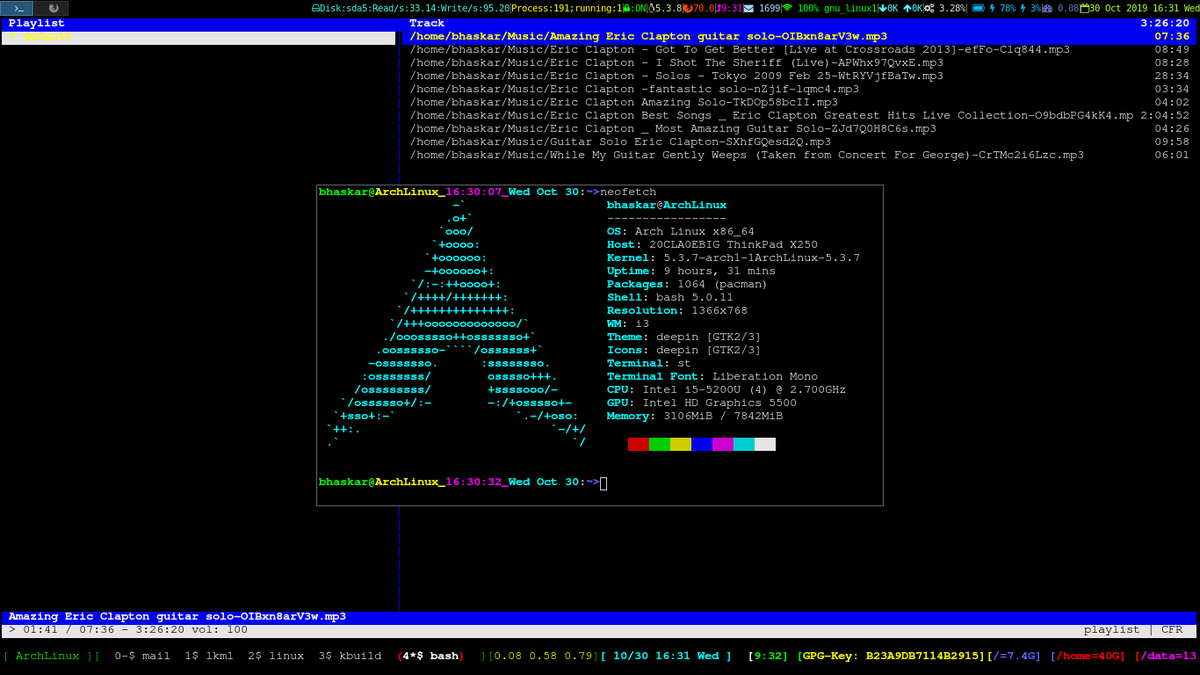This screenshot has width=1200, height=675.
Task: Select track Got To Get Better Crossroads 2013
Action: tap(798, 49)
